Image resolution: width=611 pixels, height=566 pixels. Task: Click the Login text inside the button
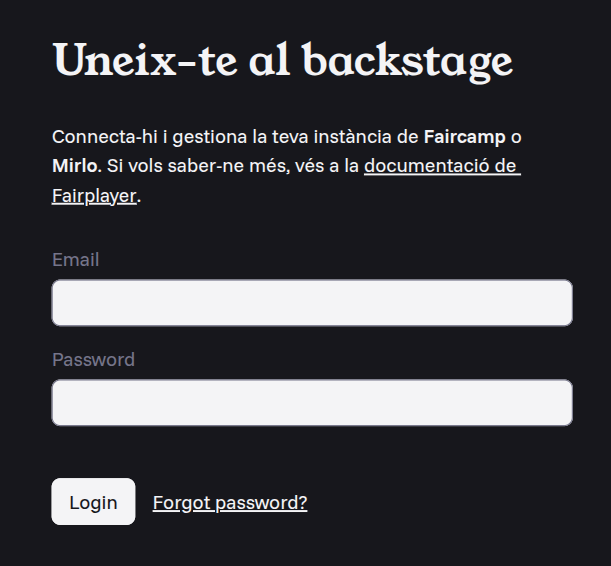point(94,503)
